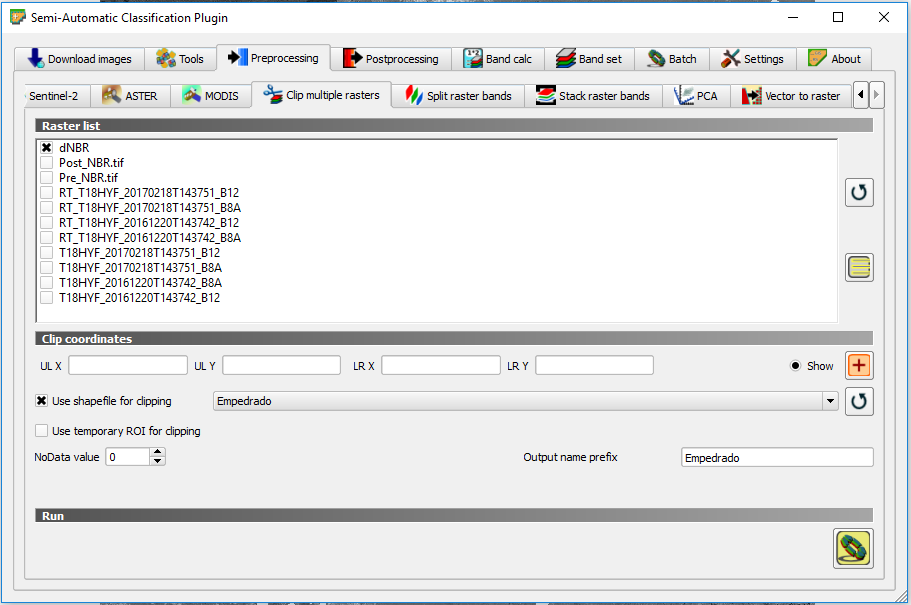Decrease the NoData value

157,461
